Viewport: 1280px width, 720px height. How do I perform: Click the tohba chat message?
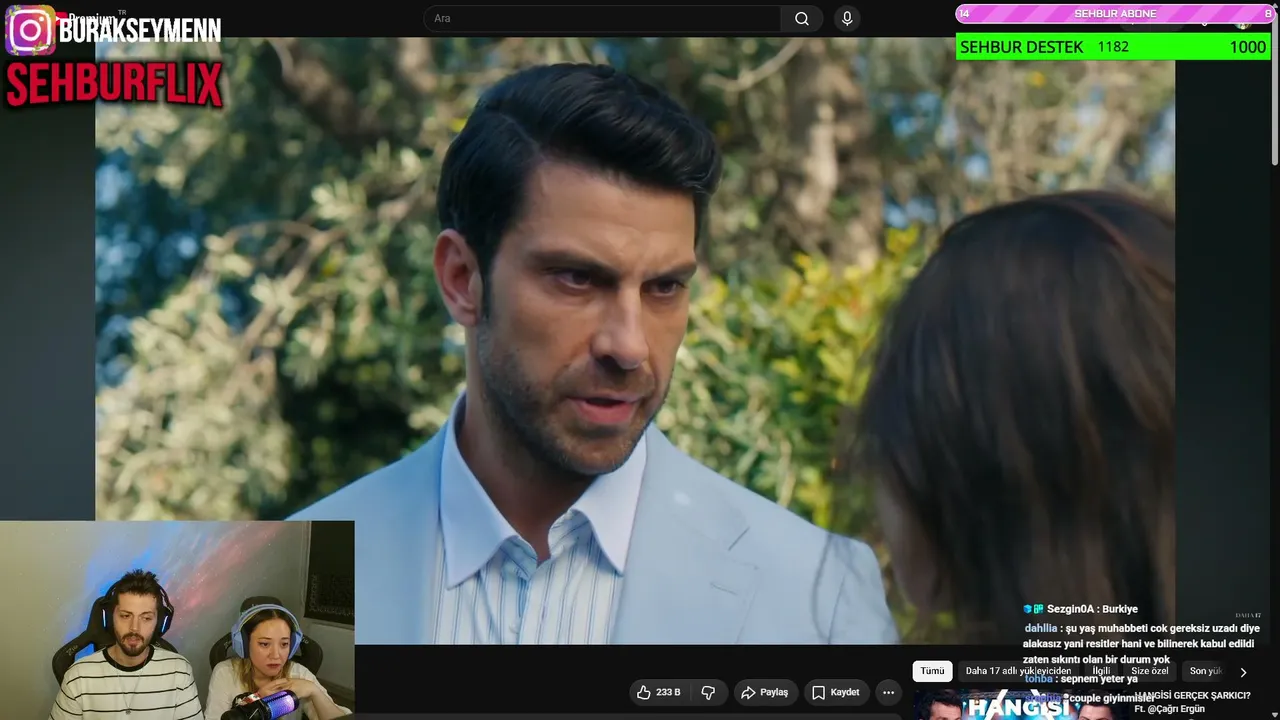[1080, 679]
